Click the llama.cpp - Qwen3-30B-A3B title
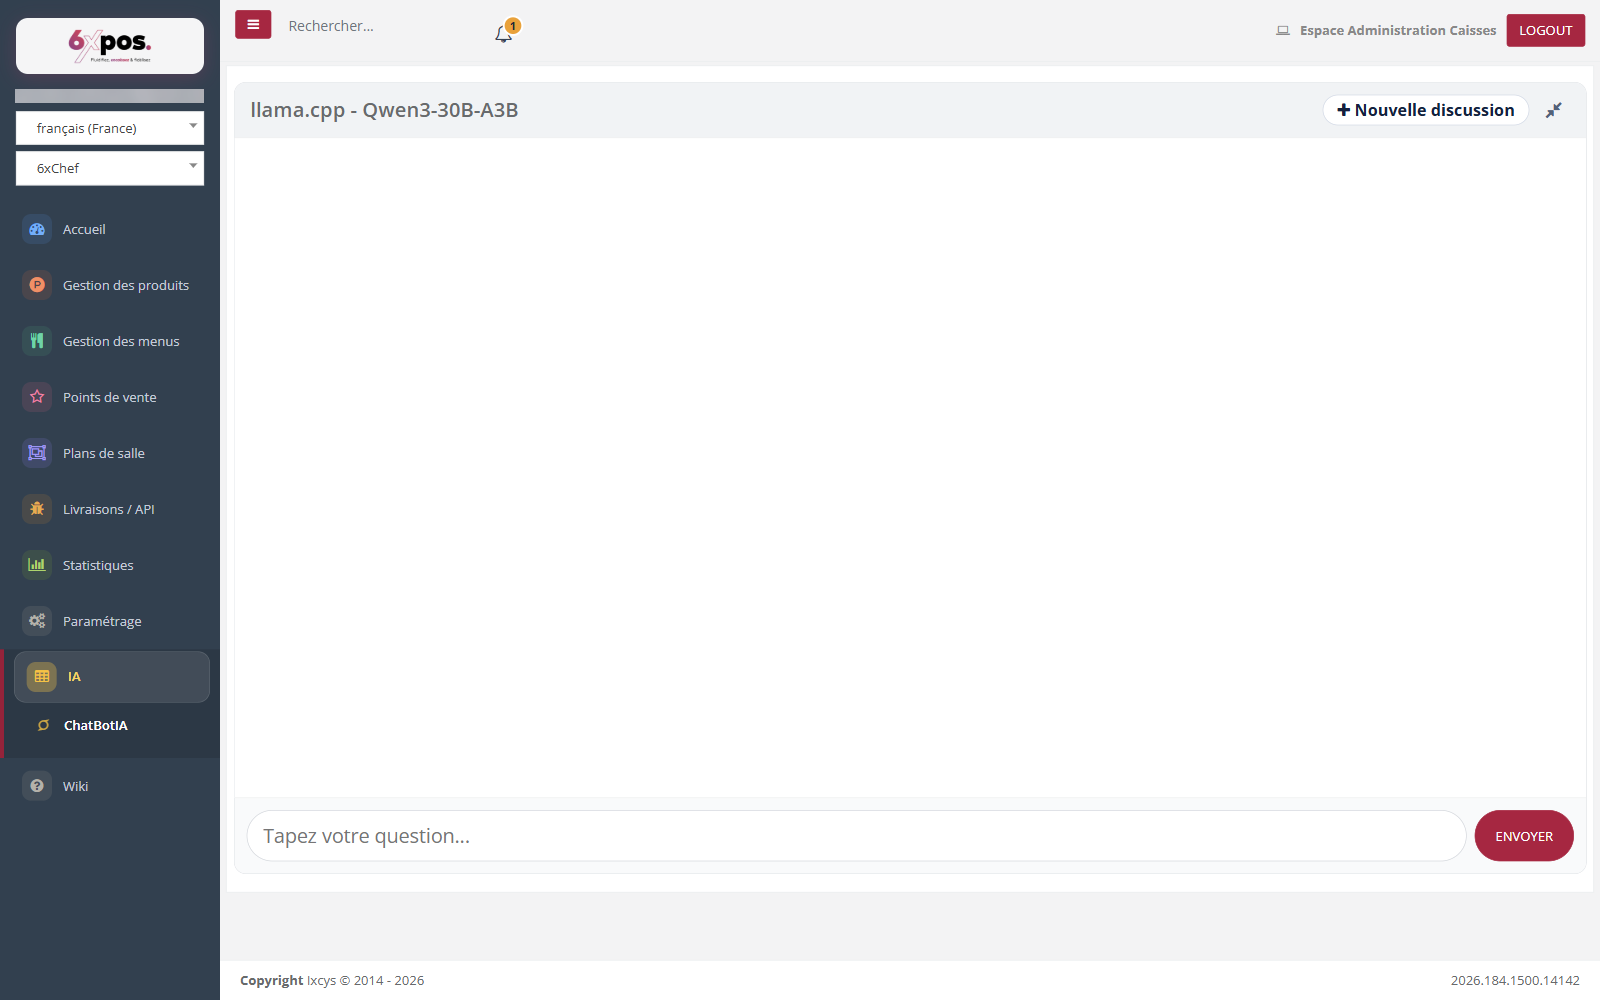Viewport: 1600px width, 1000px height. tap(384, 110)
